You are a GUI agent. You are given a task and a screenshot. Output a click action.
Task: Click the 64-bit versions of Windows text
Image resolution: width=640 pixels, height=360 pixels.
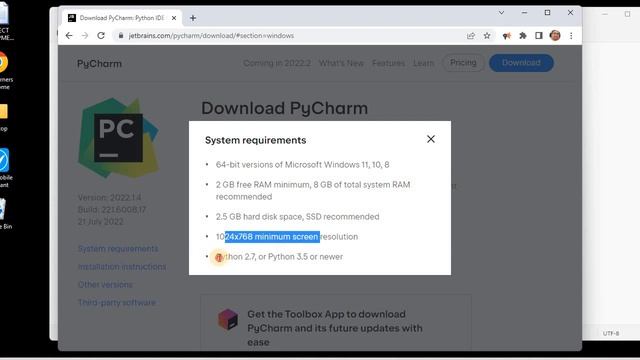tap(302, 164)
